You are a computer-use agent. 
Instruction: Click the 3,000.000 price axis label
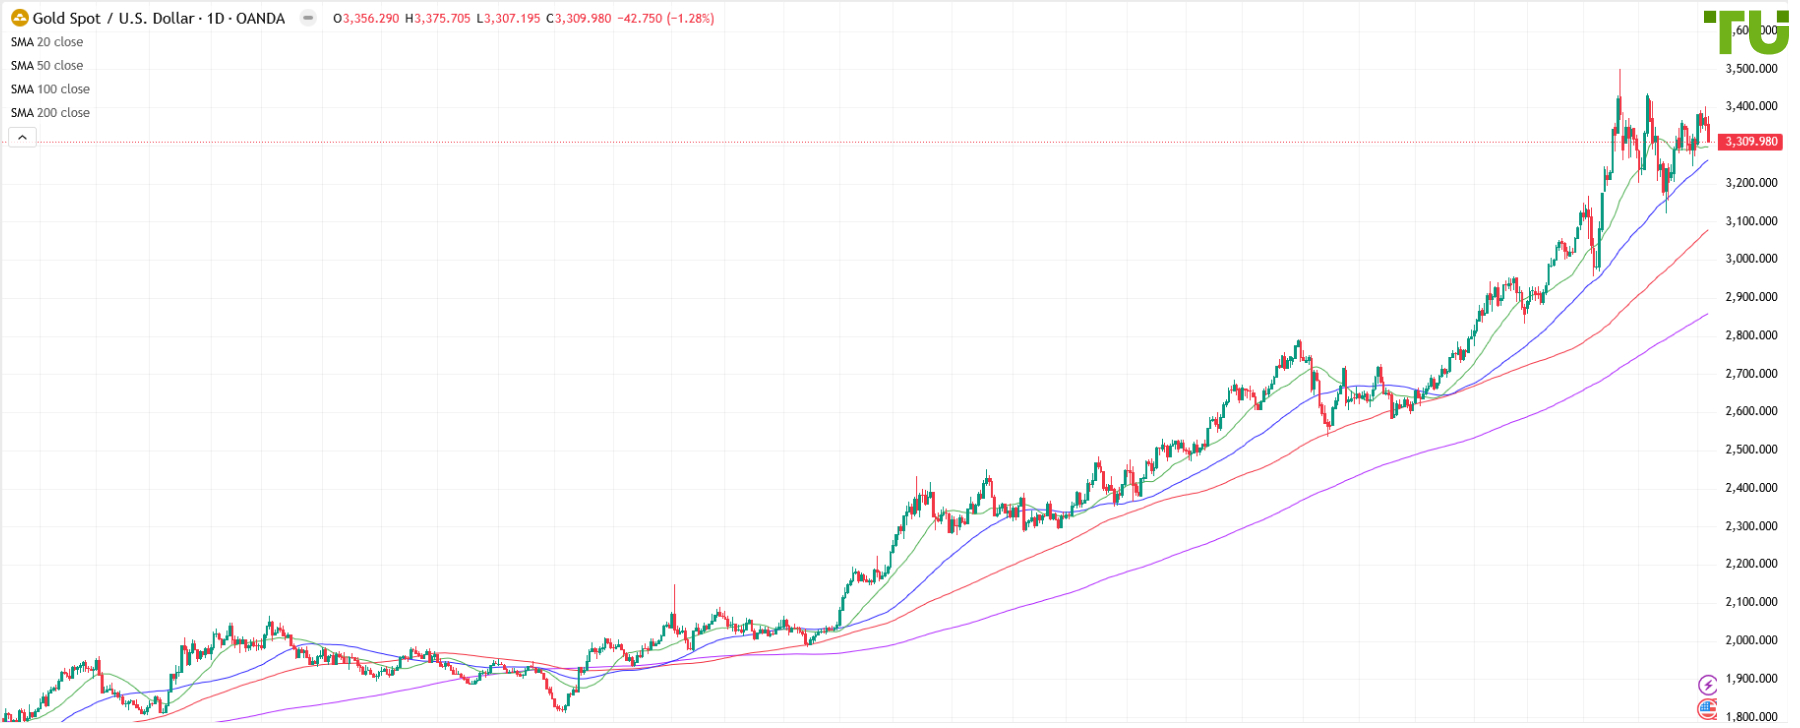tap(1751, 259)
